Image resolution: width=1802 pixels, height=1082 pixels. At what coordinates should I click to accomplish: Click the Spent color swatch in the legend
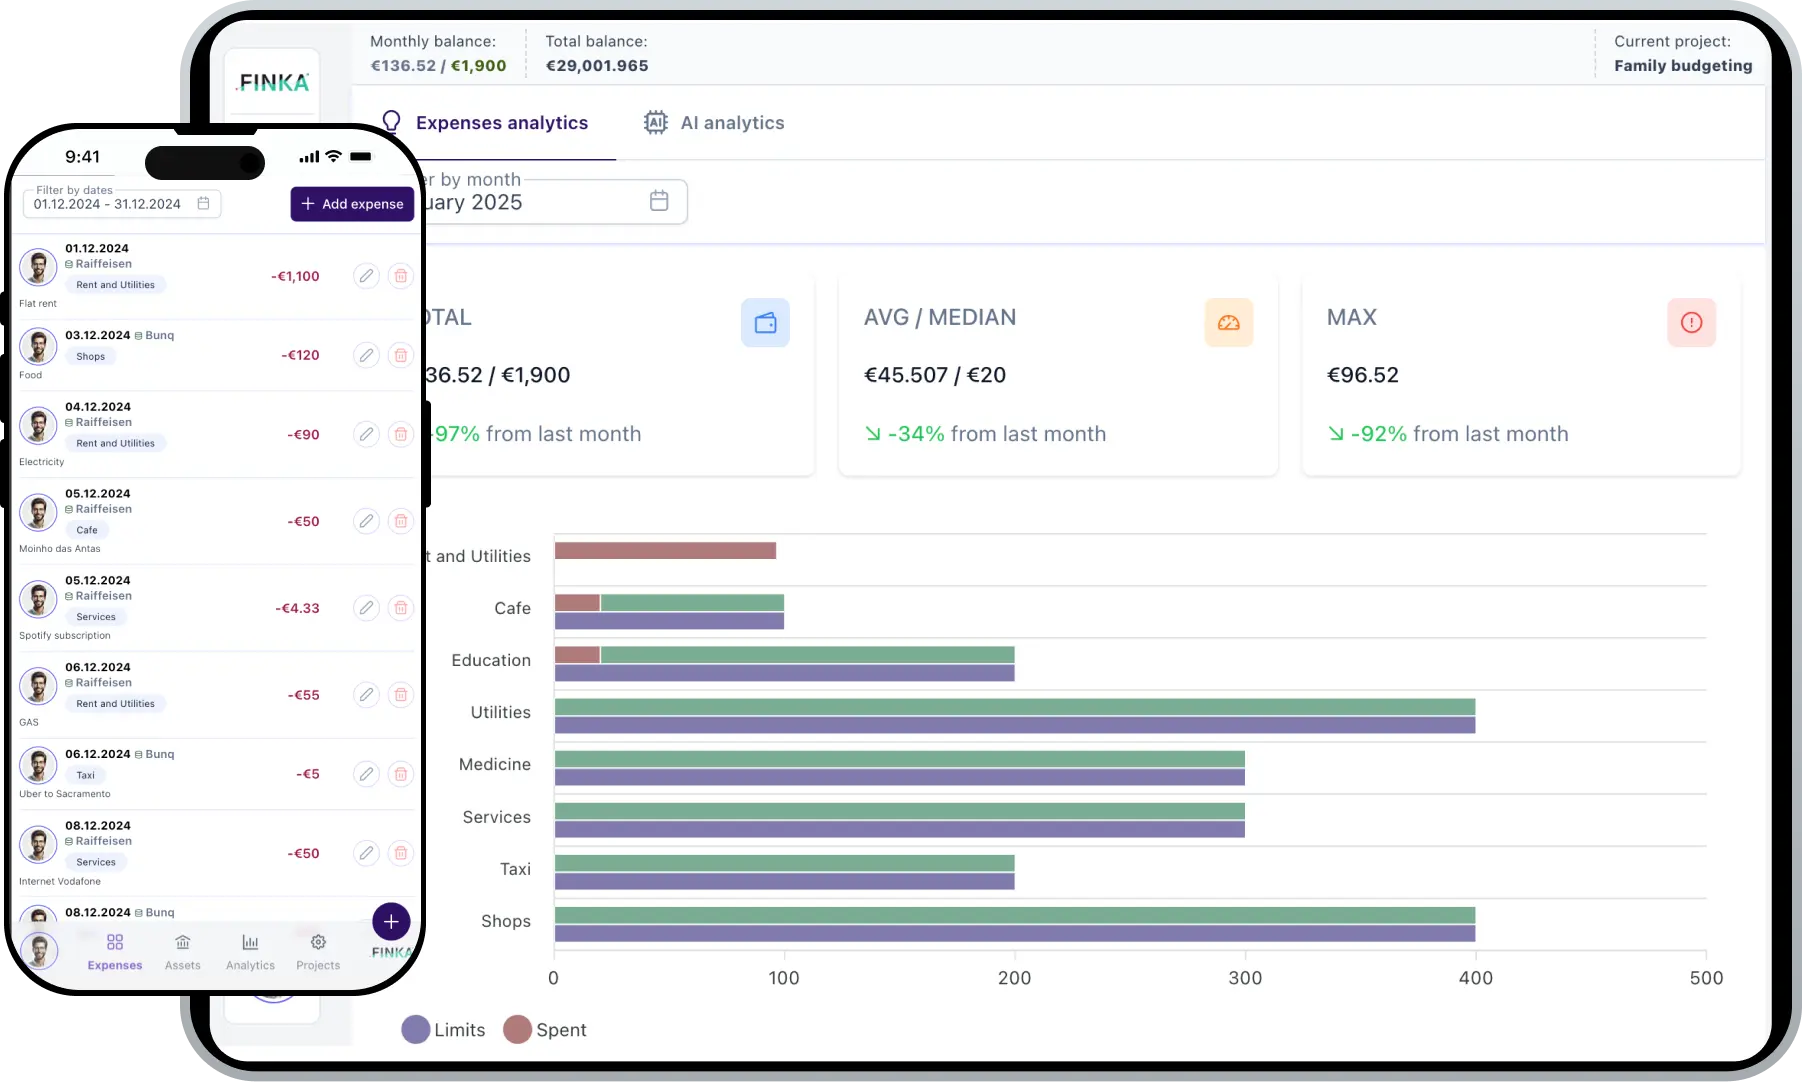click(517, 1029)
